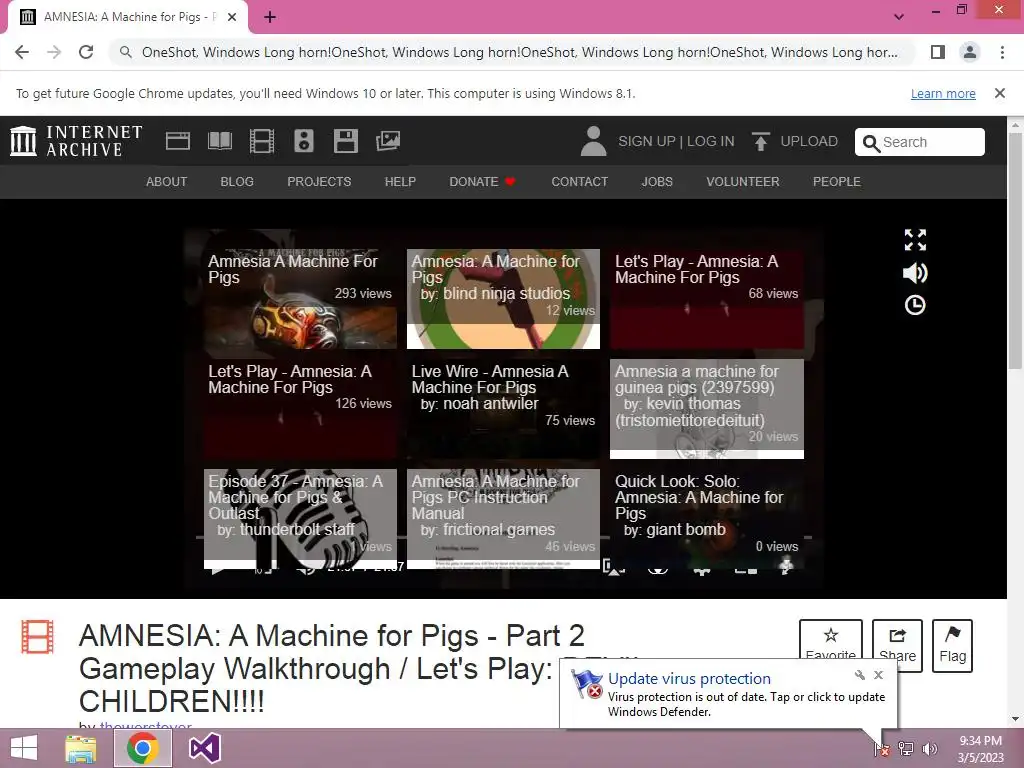Open the BLOG menu item
Screen dimensions: 1024x768
237,182
